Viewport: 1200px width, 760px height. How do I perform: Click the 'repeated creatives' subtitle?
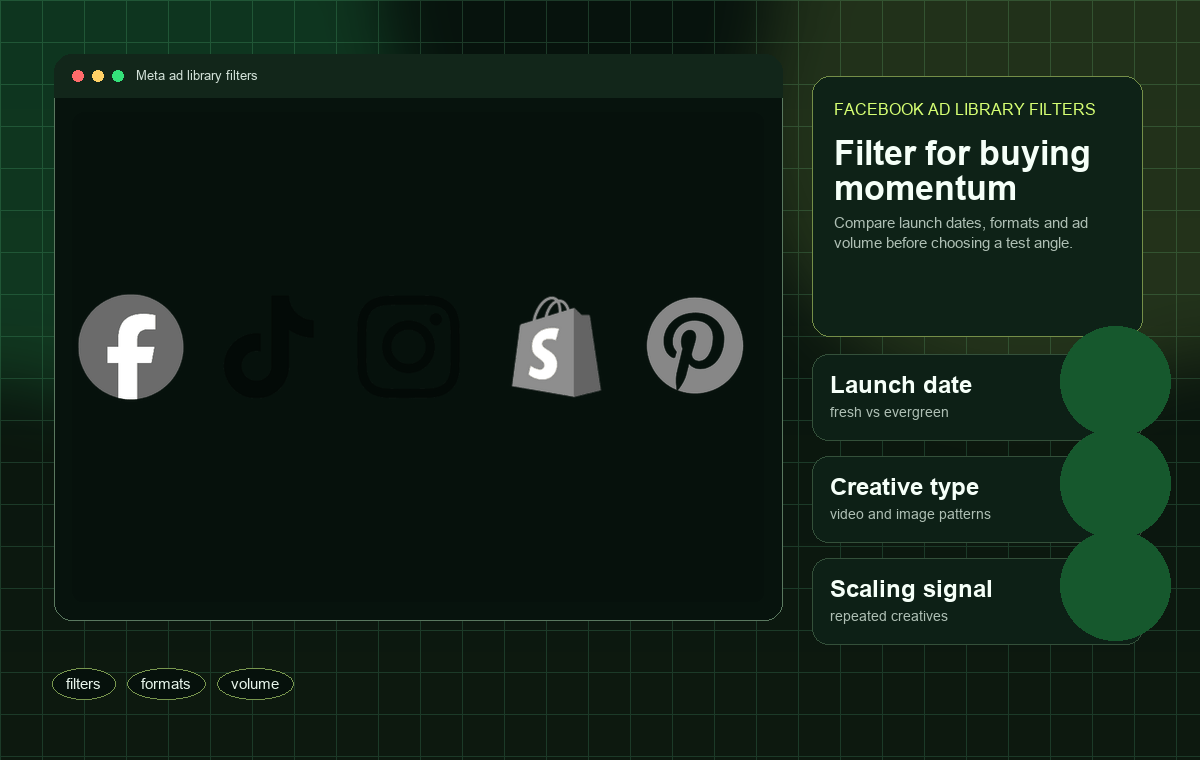tap(889, 616)
